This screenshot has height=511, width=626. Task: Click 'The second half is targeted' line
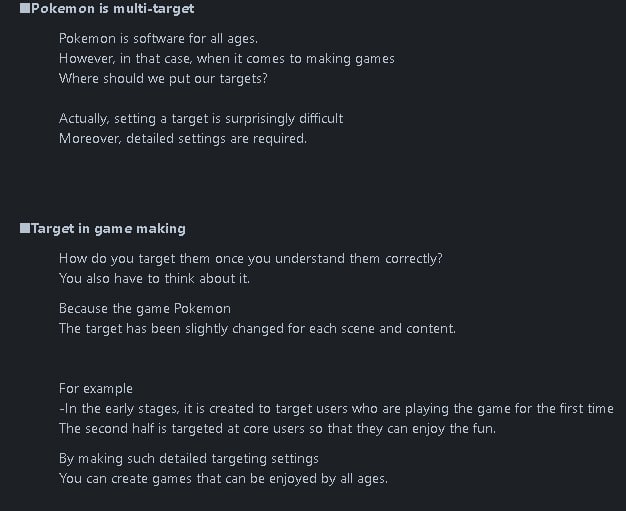pos(277,429)
